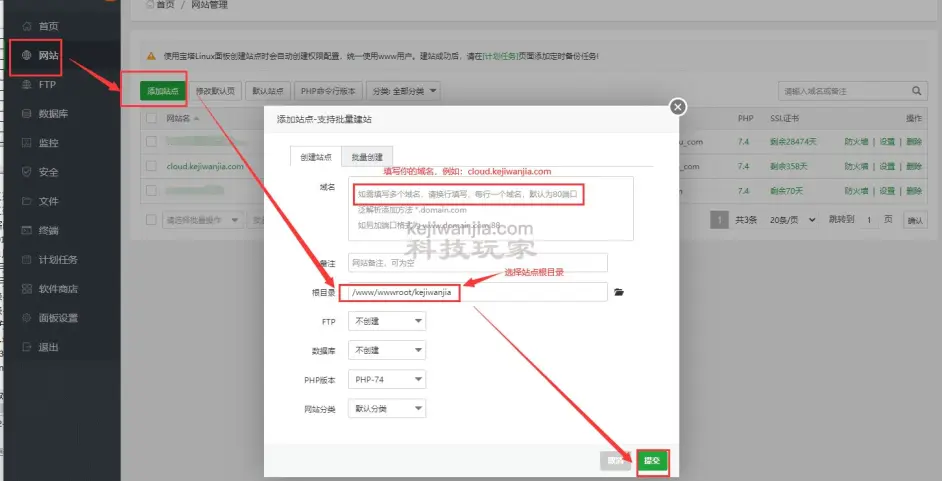The width and height of the screenshot is (942, 481).
Task: Open the PHP版本 PHP-74 dropdown
Action: click(x=387, y=379)
